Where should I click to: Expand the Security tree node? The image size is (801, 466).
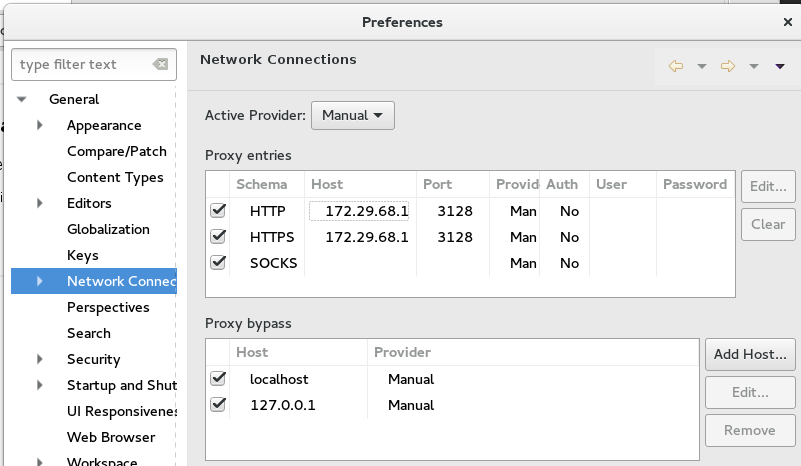pos(39,359)
